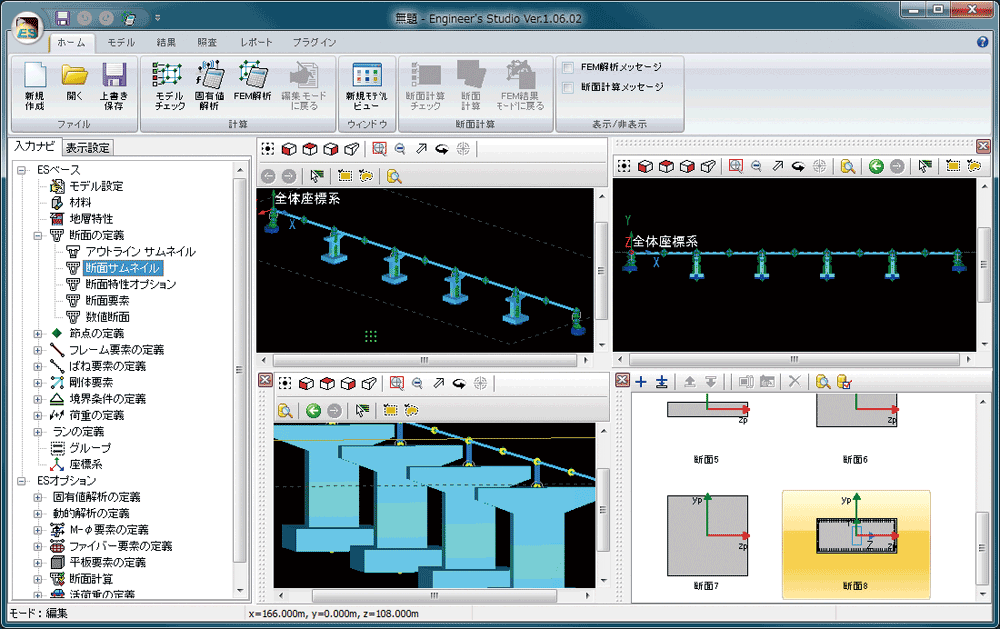Switch to ホーム ribbon tab
Image resolution: width=1000 pixels, height=629 pixels.
tap(71, 42)
